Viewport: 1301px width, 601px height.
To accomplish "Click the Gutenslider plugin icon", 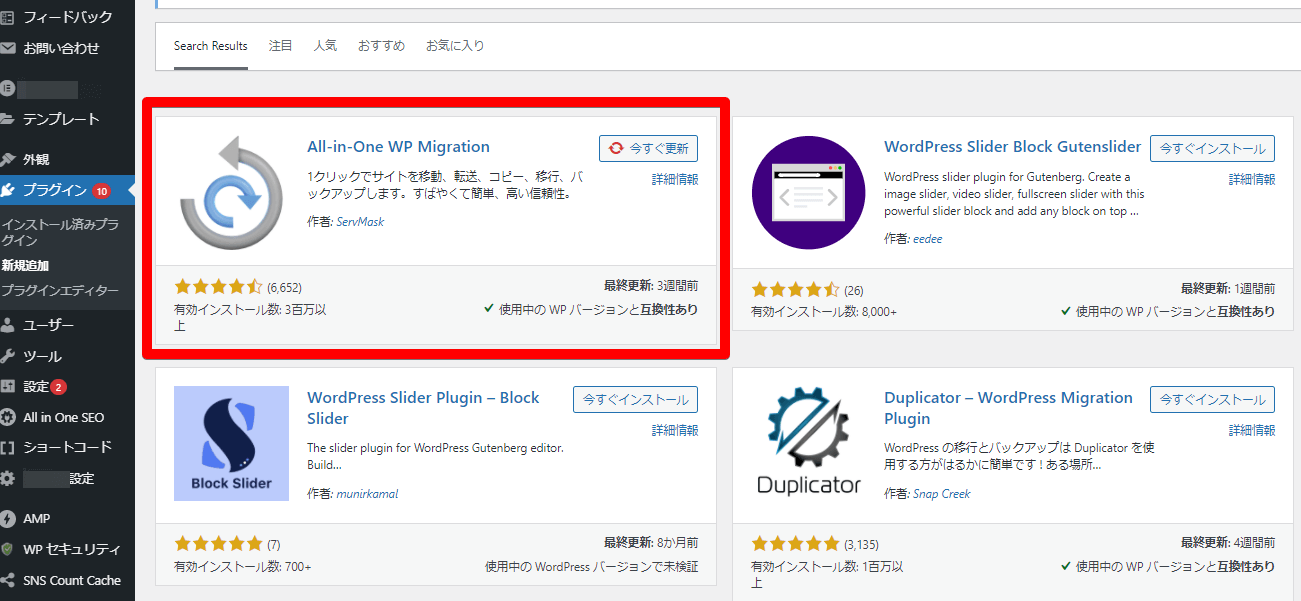I will pyautogui.click(x=808, y=193).
